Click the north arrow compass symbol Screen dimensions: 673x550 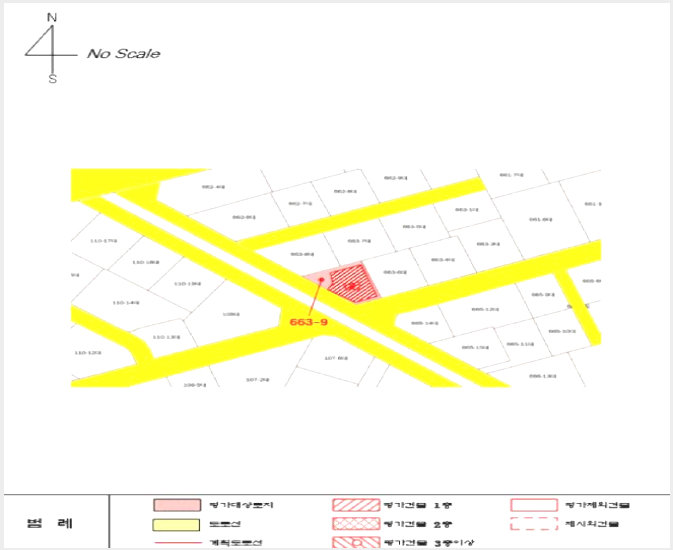point(52,48)
